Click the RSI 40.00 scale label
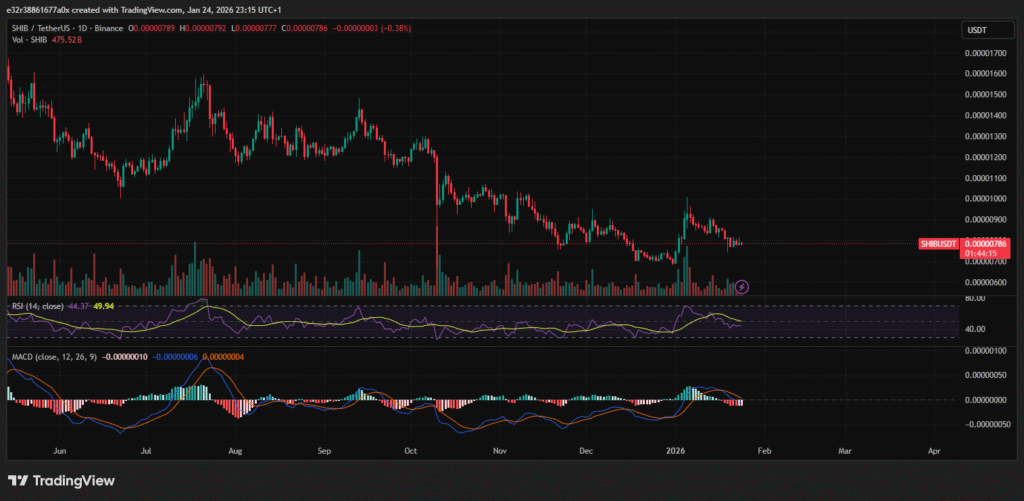The height and width of the screenshot is (501, 1024). 976,328
